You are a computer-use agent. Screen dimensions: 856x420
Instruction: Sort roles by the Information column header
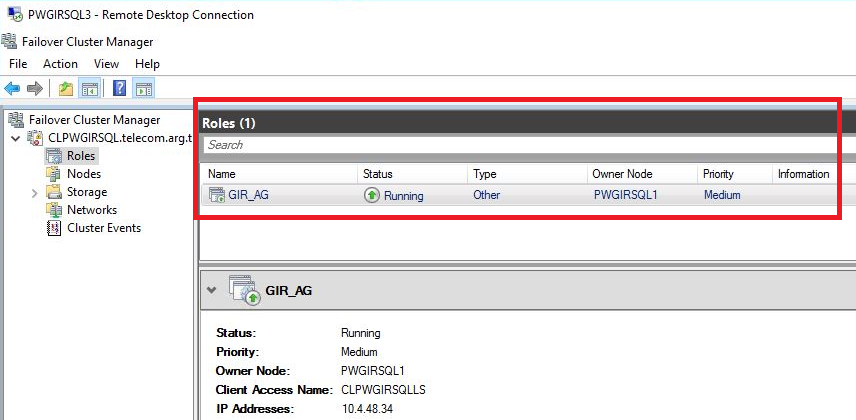(804, 174)
